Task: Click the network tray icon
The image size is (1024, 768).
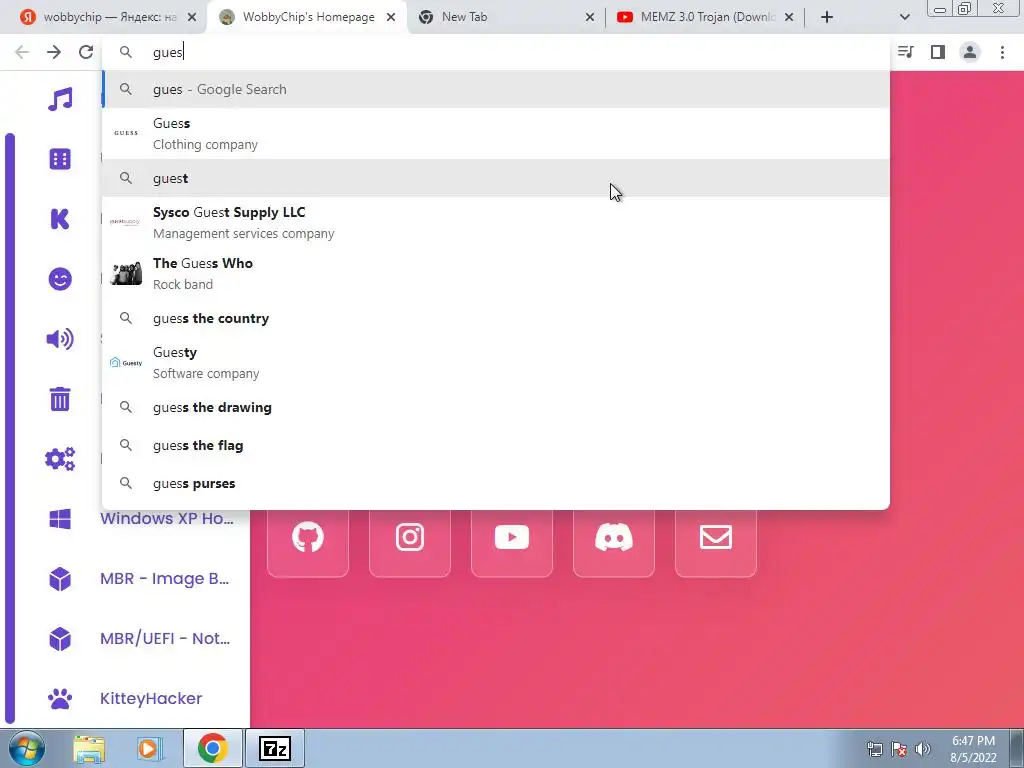Action: [874, 749]
